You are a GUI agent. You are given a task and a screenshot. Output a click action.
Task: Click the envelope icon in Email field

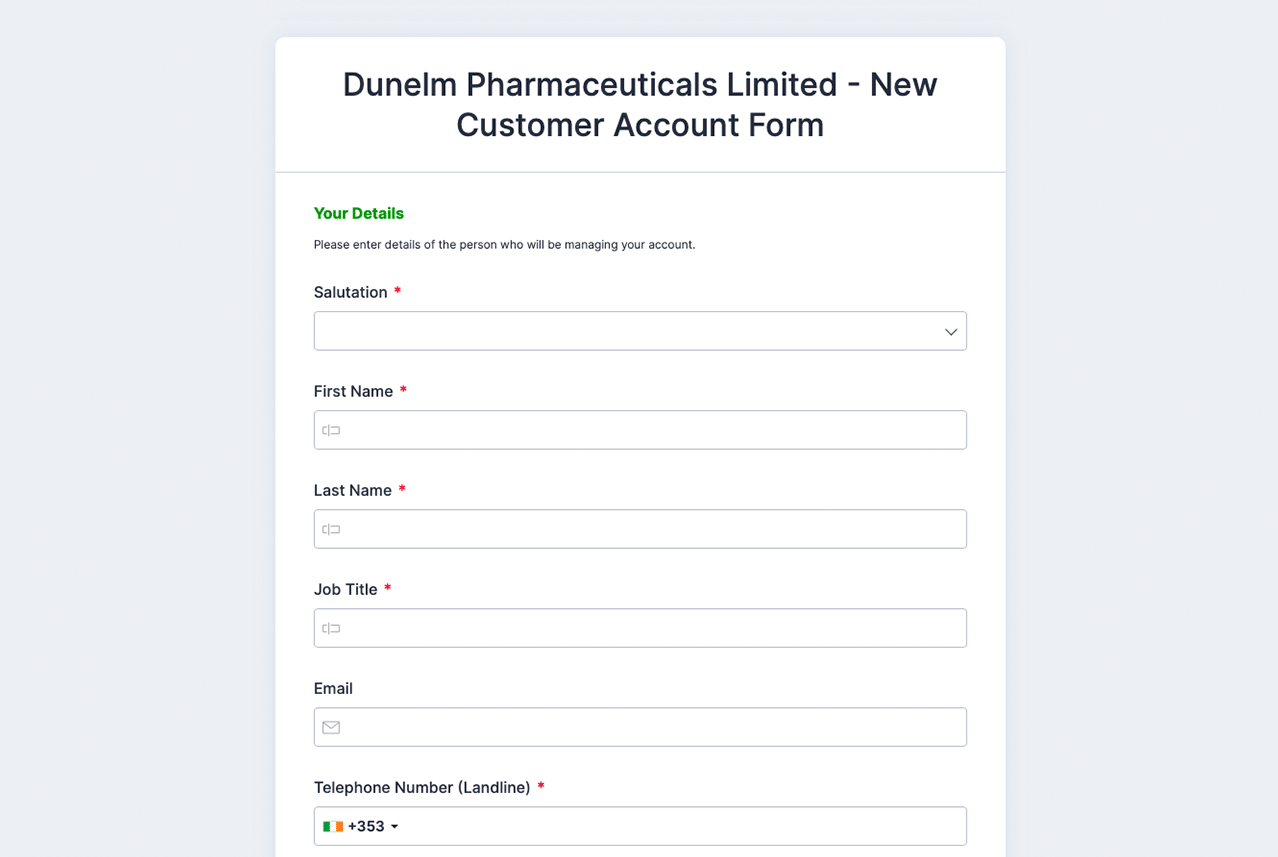pos(331,727)
